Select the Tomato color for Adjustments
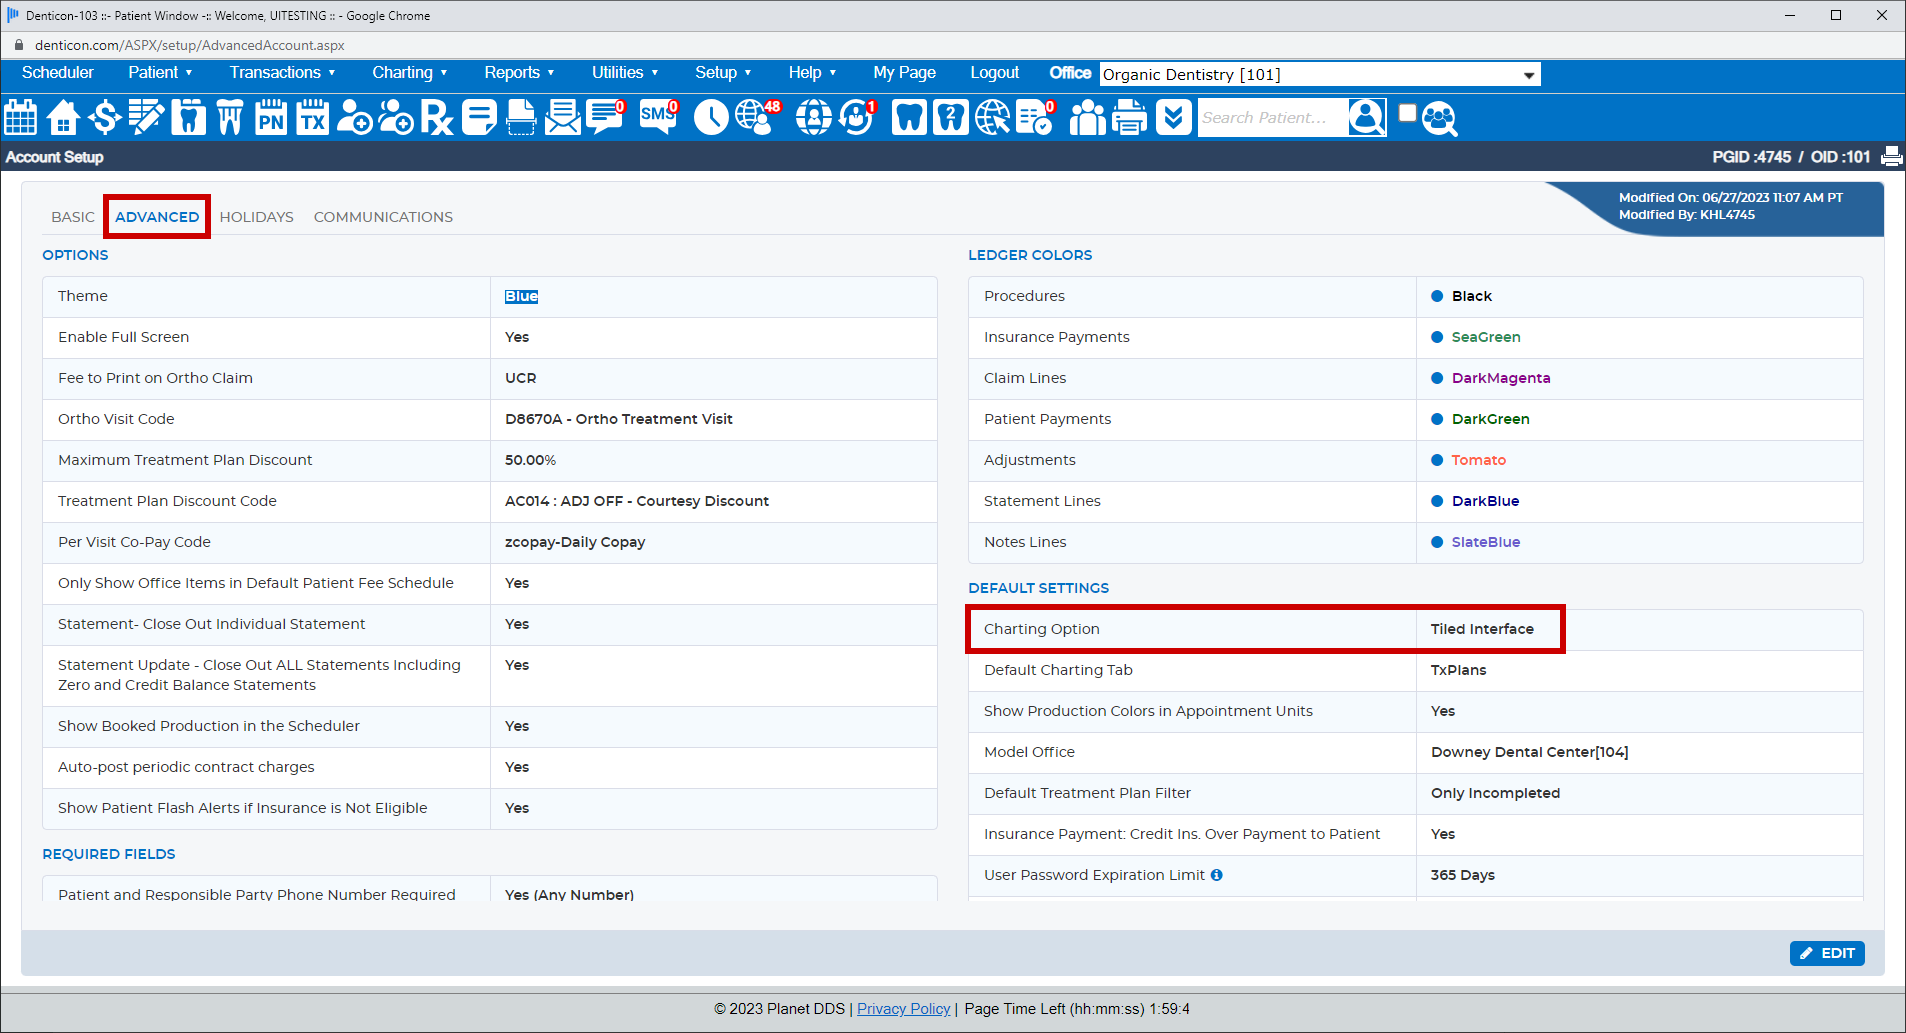 click(x=1478, y=460)
